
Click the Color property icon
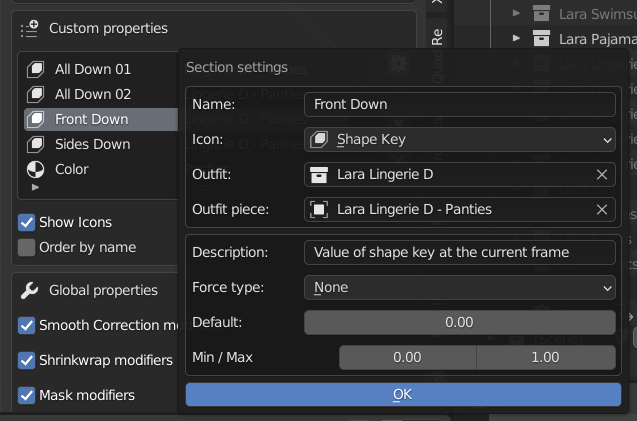tap(35, 169)
